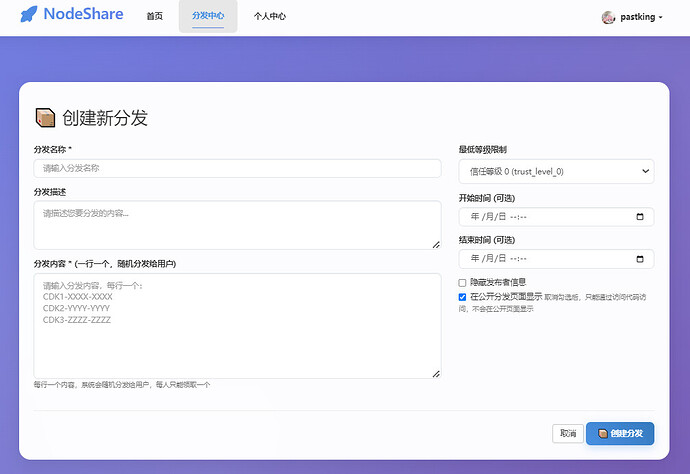
Task: Grab the 分发内容 textarea resize handle
Action: (x=436, y=374)
